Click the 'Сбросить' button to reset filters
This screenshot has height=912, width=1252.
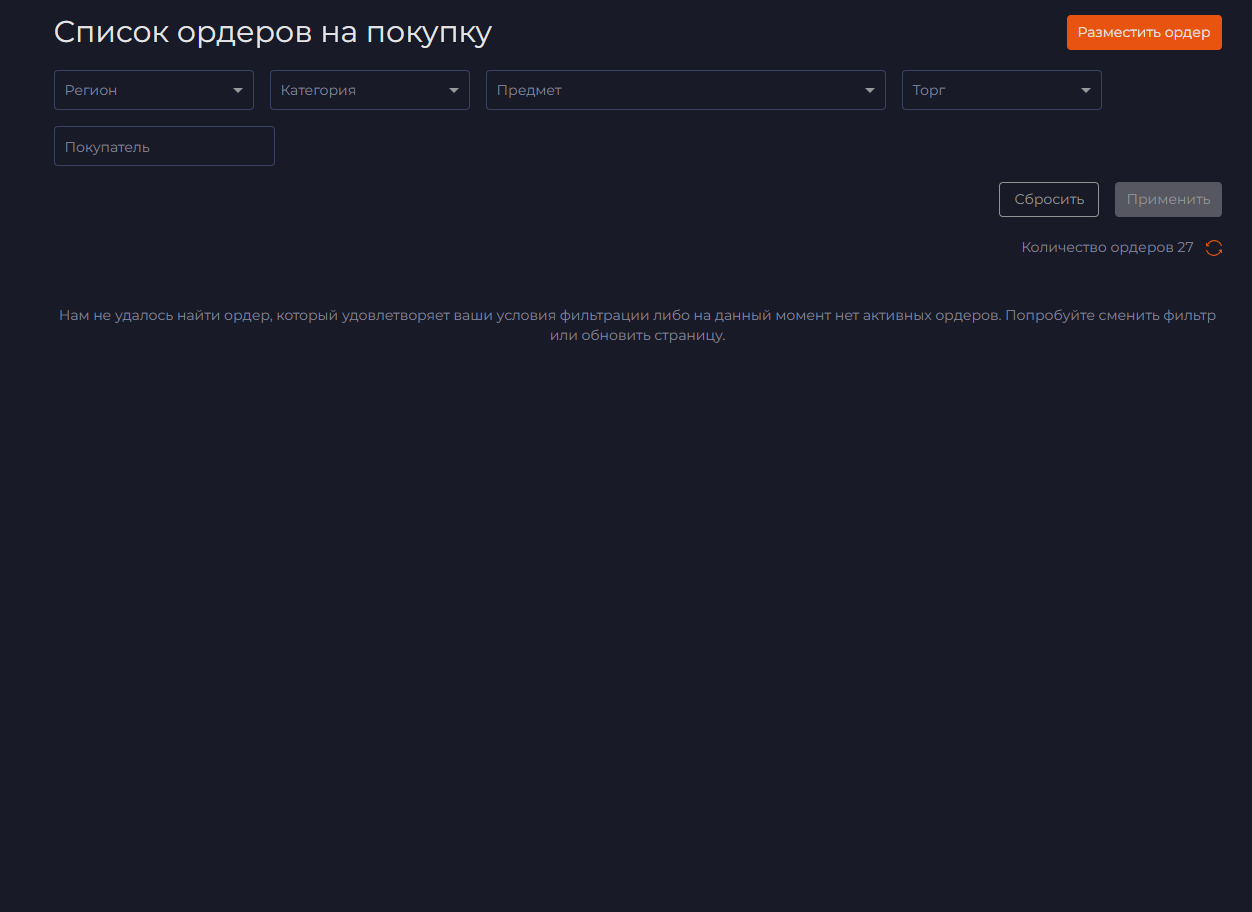tap(1049, 199)
